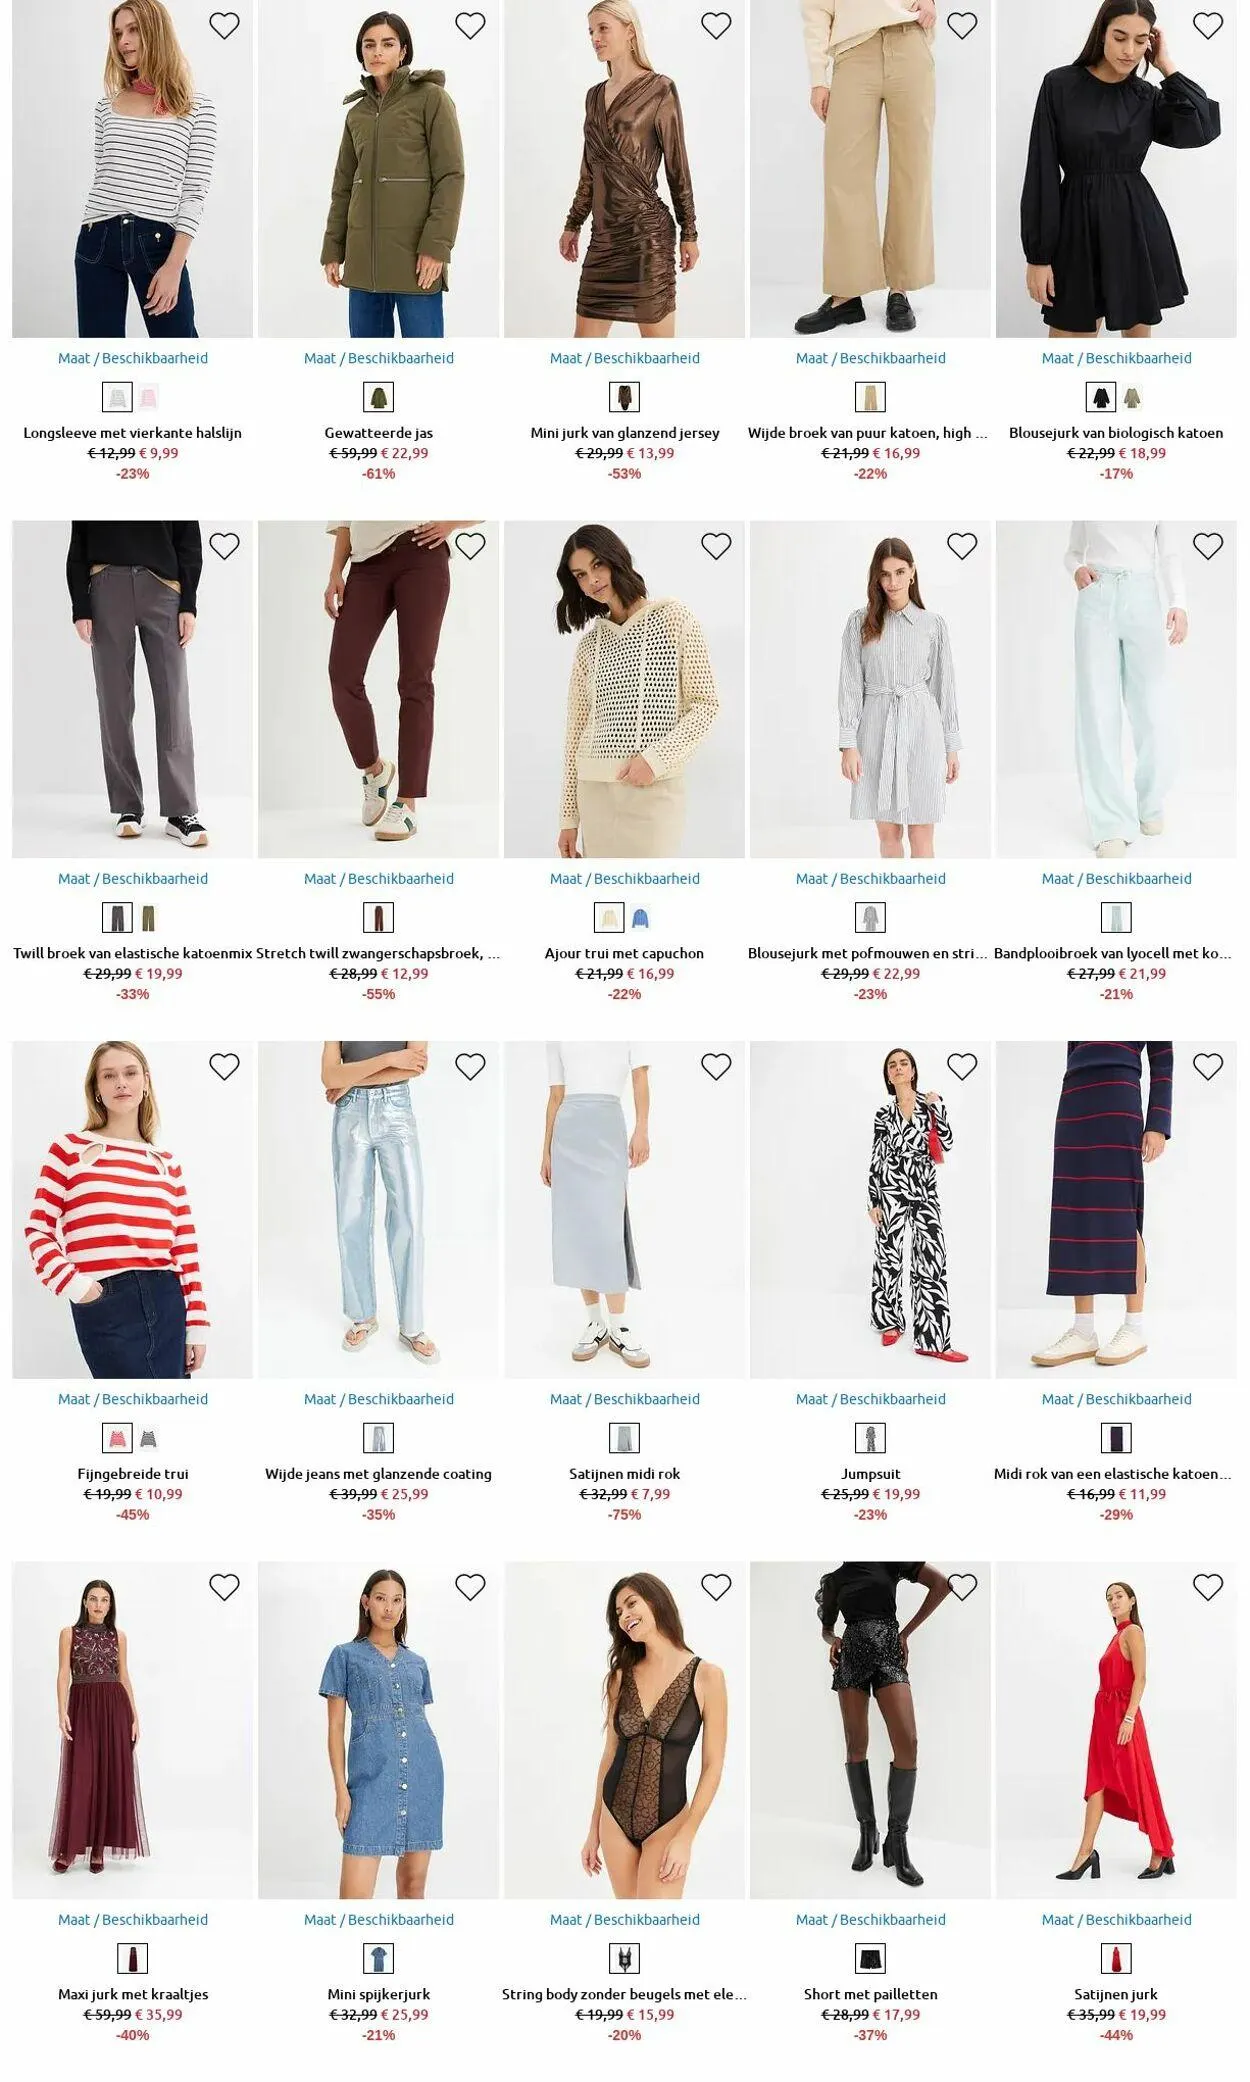This screenshot has height=2082, width=1250.
Task: Favorite the Satijnen jurk via heart icon
Action: (1208, 1587)
